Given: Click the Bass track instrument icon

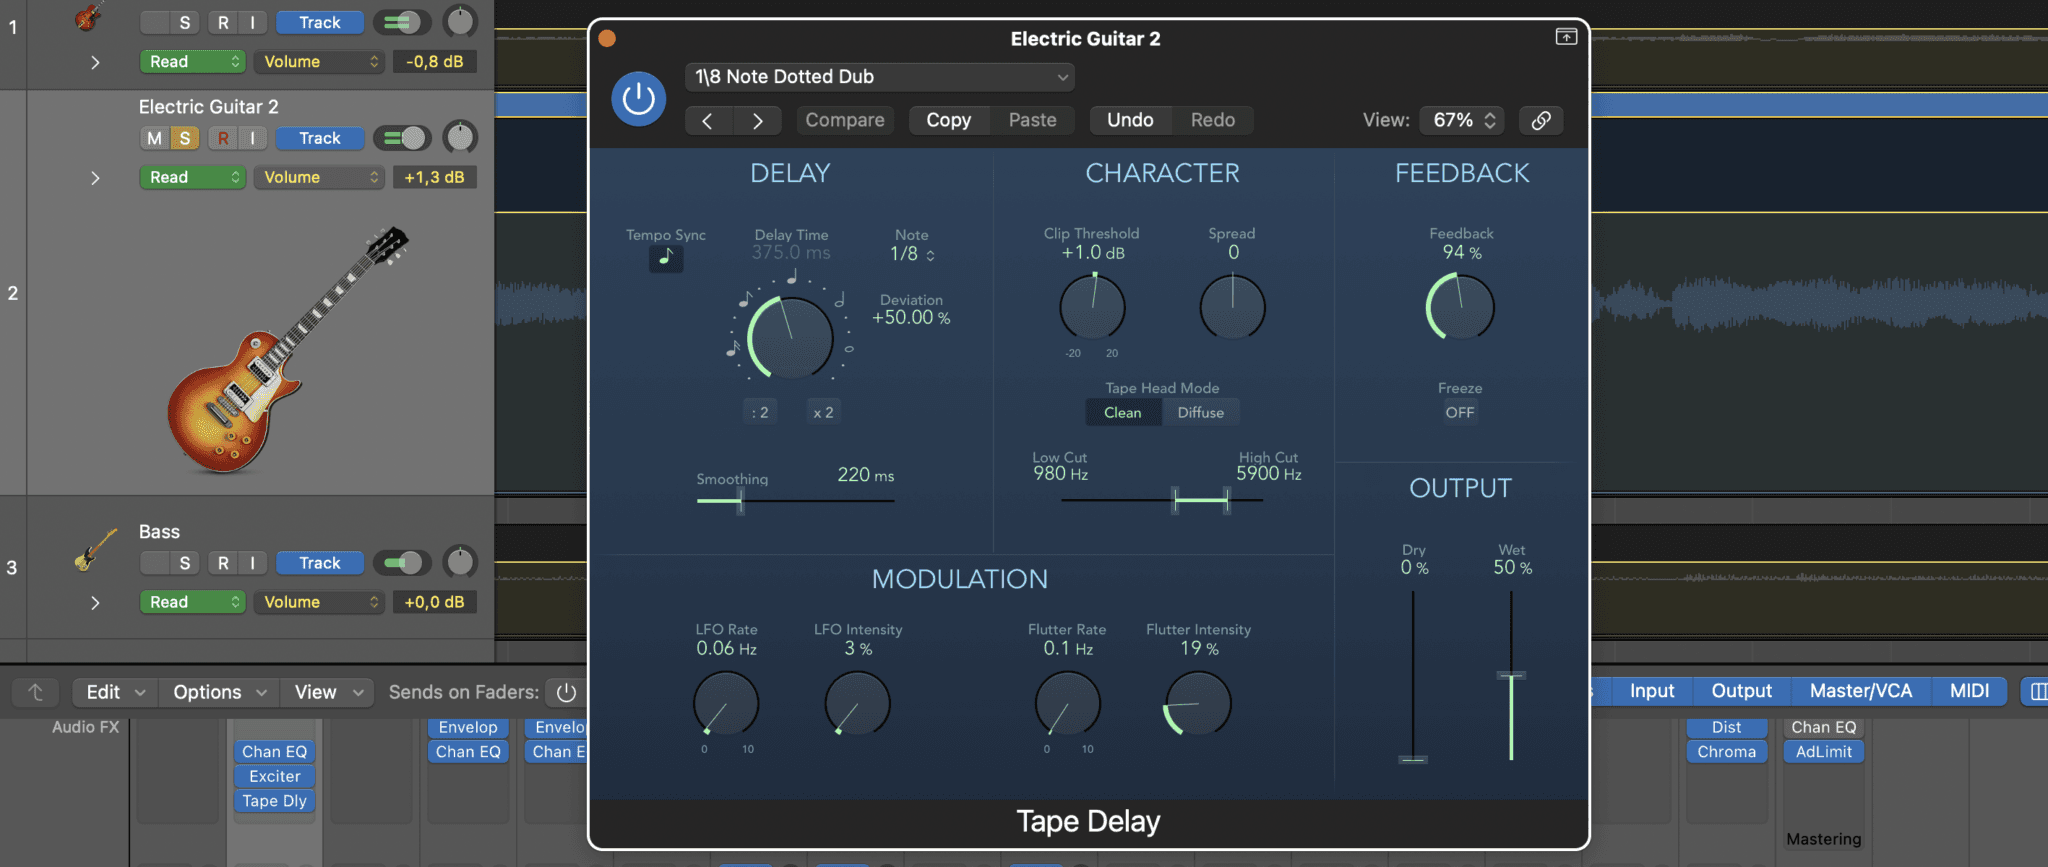Looking at the screenshot, I should point(95,550).
